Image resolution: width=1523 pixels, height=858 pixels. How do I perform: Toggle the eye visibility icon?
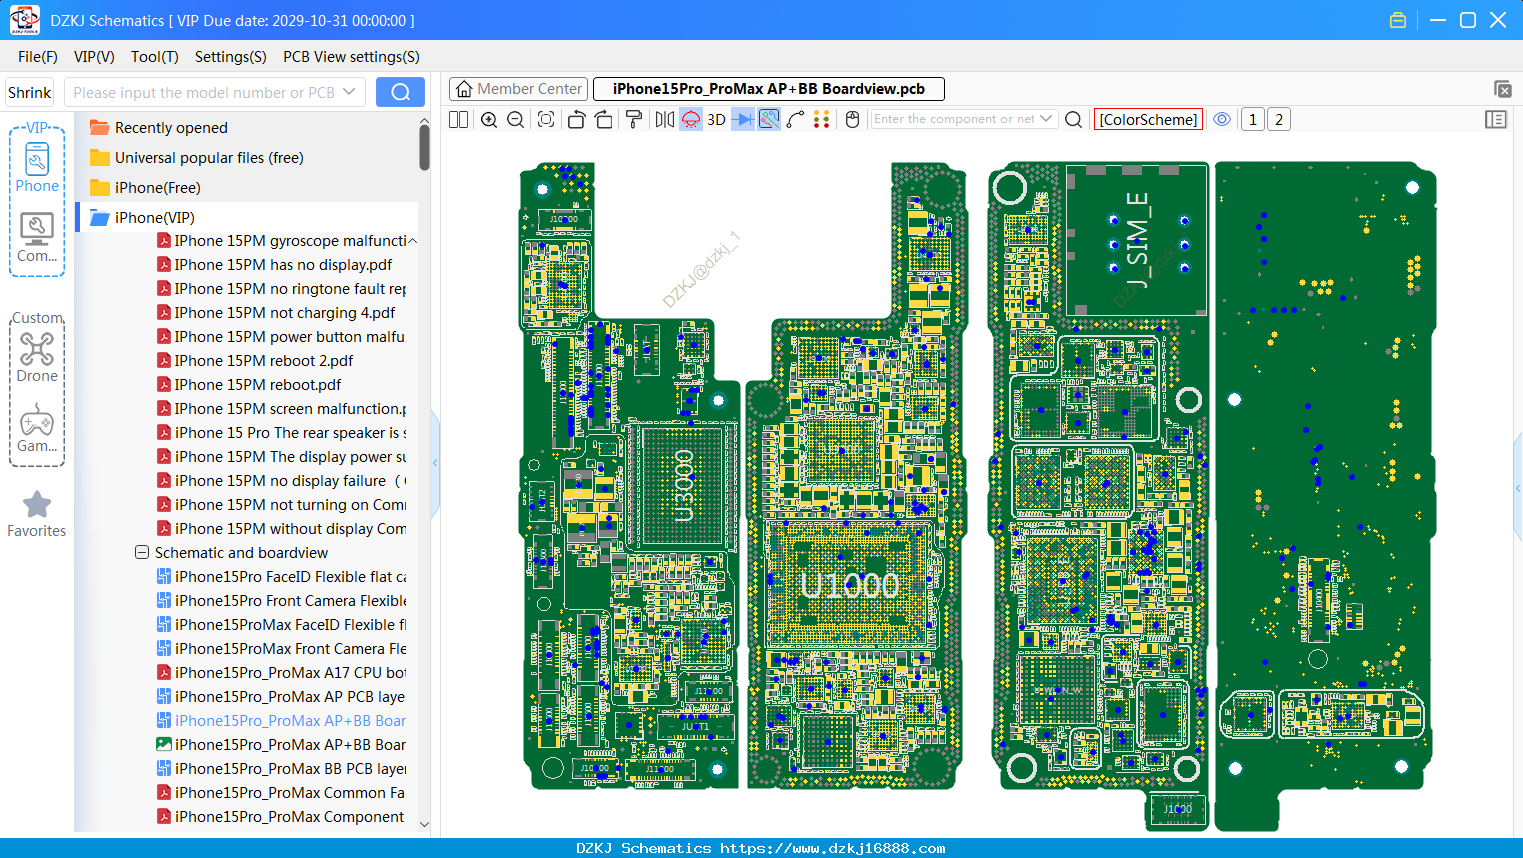1222,119
